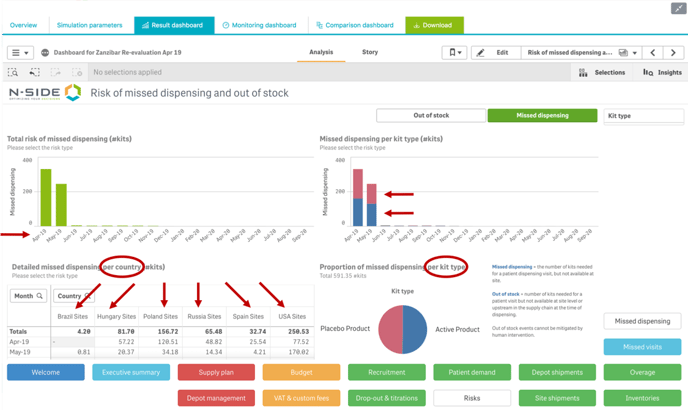688x410 pixels.
Task: Switch to the Monitoring dashboard tab
Action: coord(259,25)
